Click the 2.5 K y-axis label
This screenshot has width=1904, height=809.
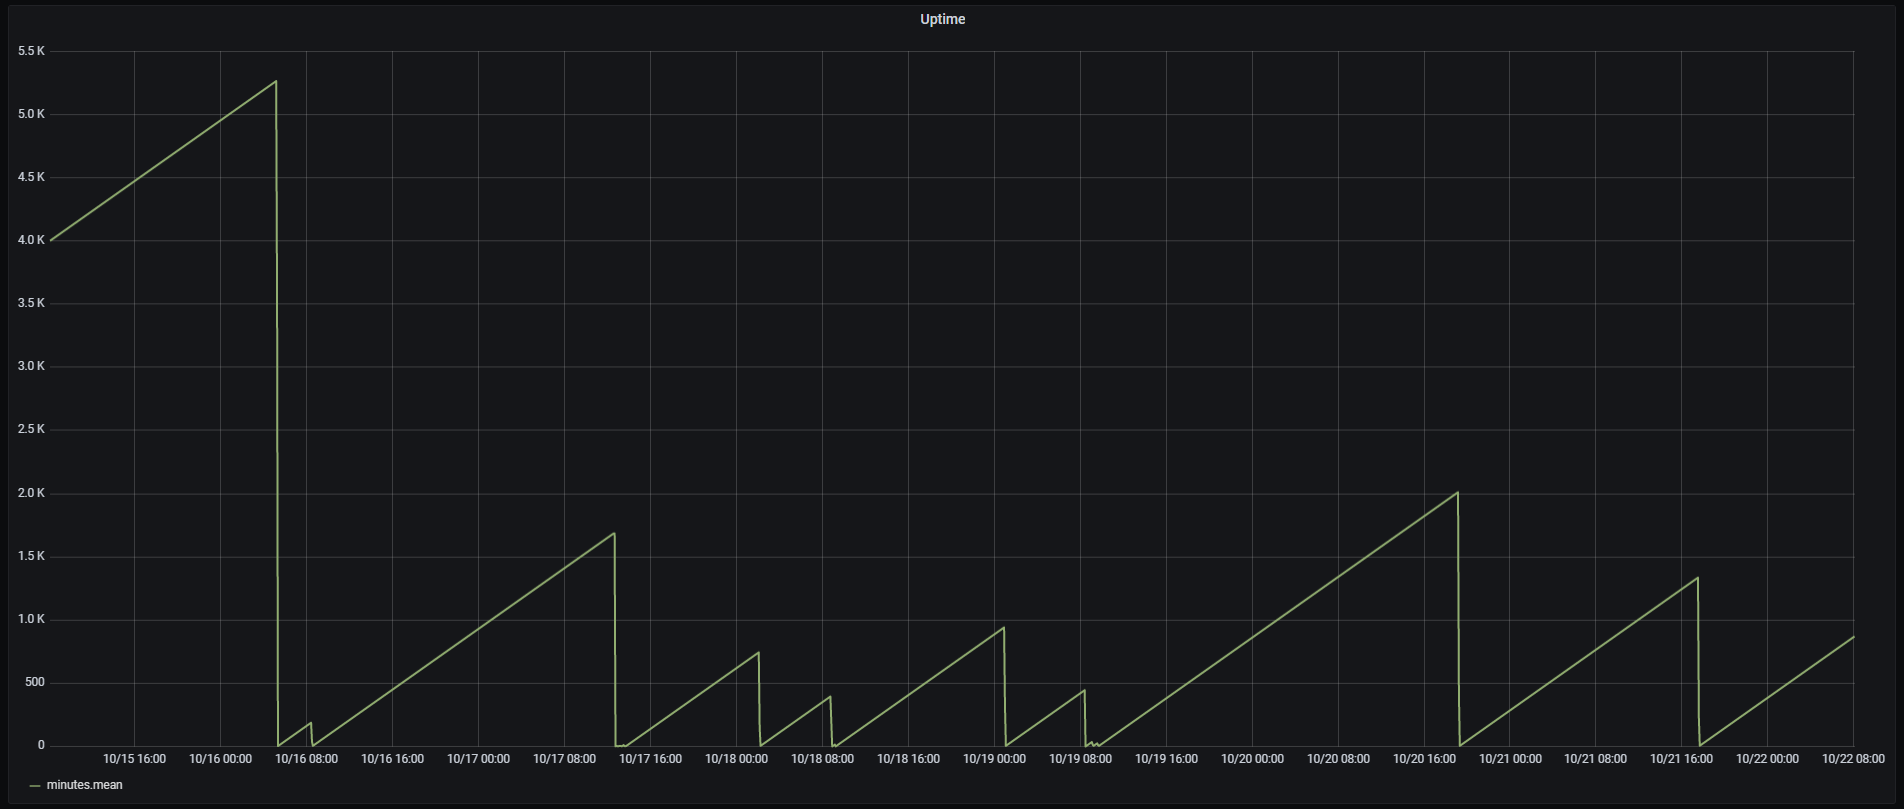[31, 429]
